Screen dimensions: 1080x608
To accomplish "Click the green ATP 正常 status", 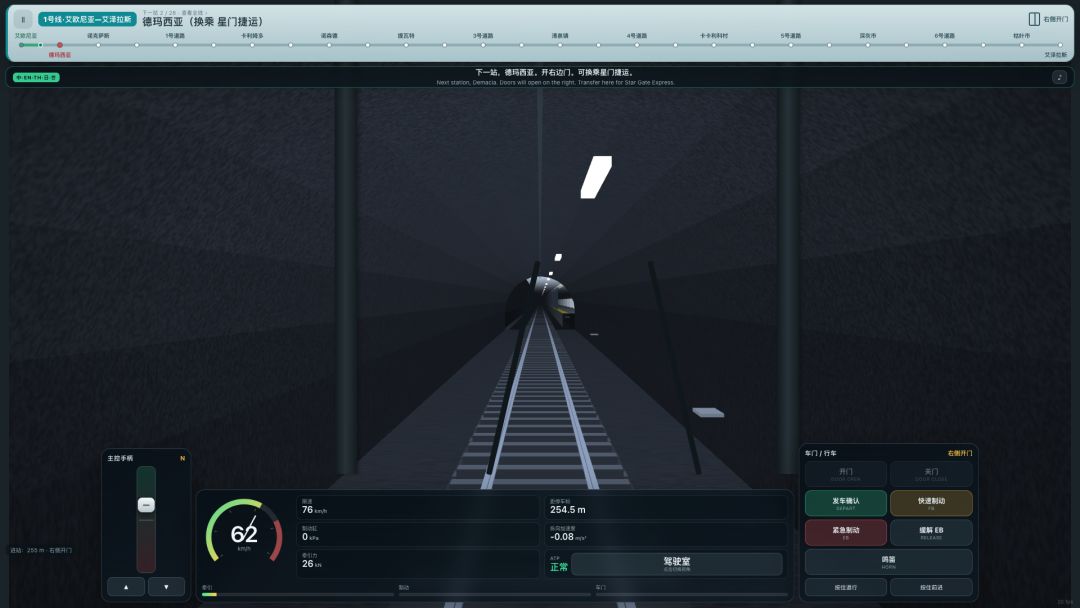I will [559, 566].
